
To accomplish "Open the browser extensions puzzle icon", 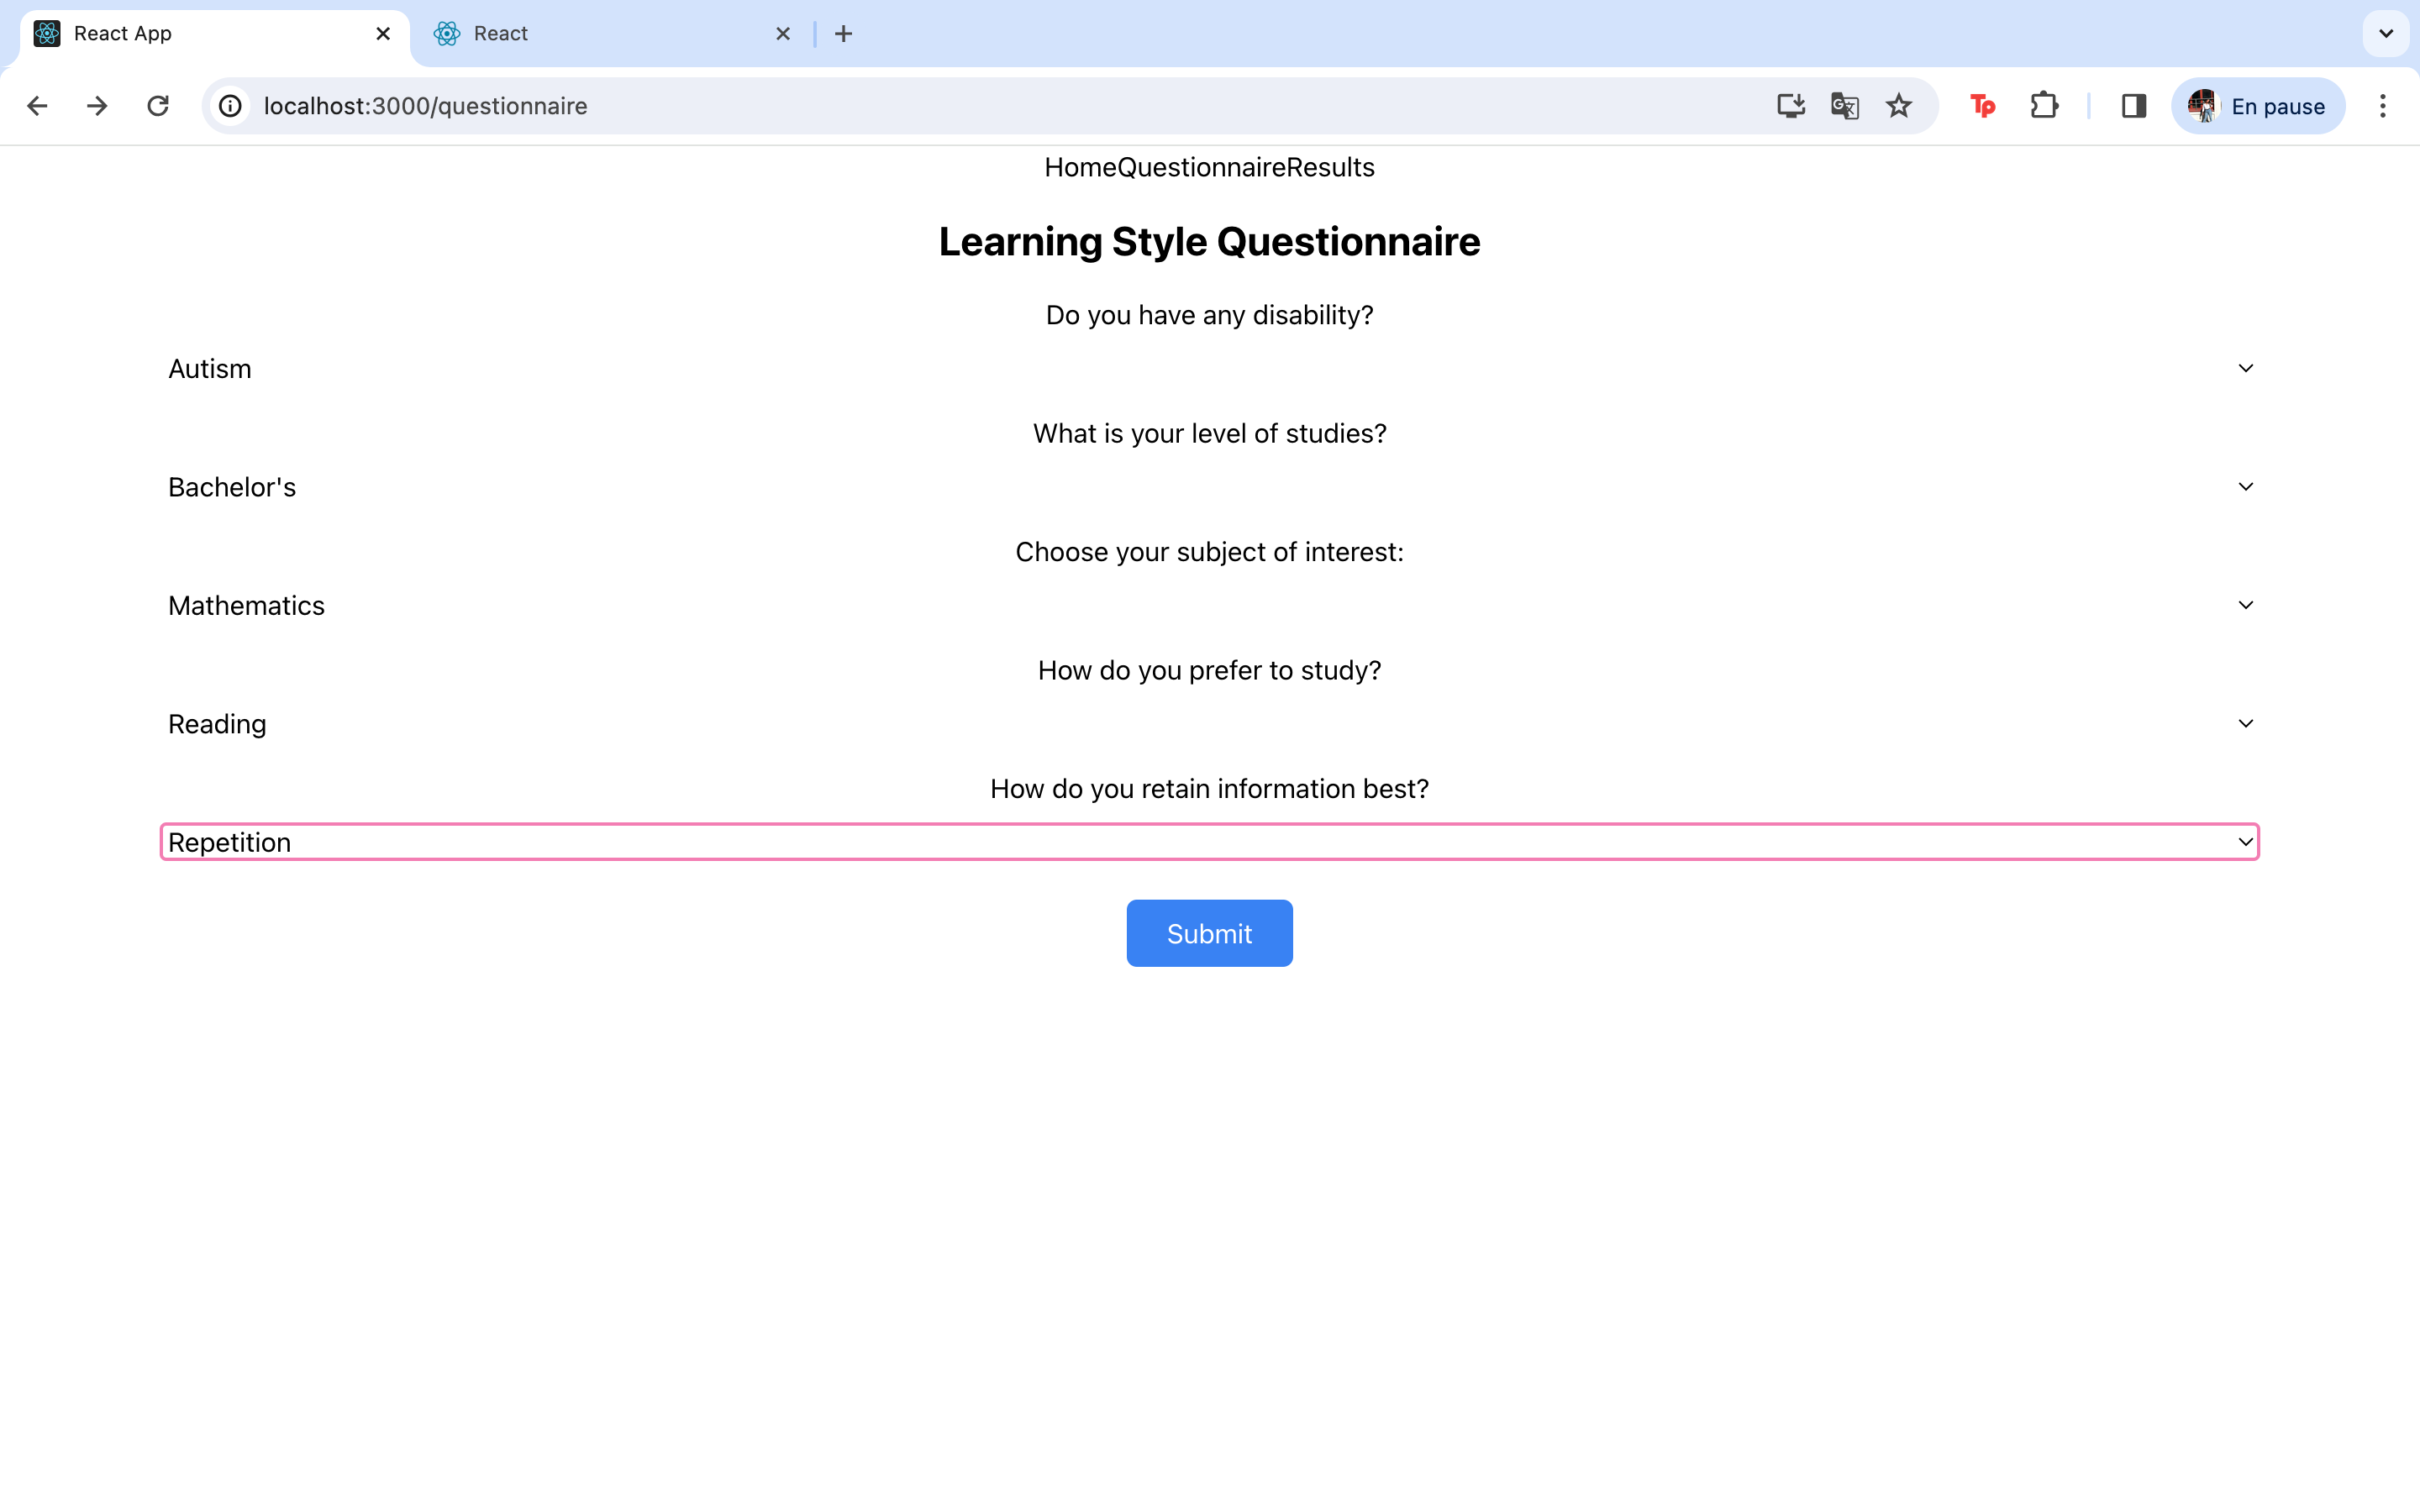I will tap(2044, 106).
